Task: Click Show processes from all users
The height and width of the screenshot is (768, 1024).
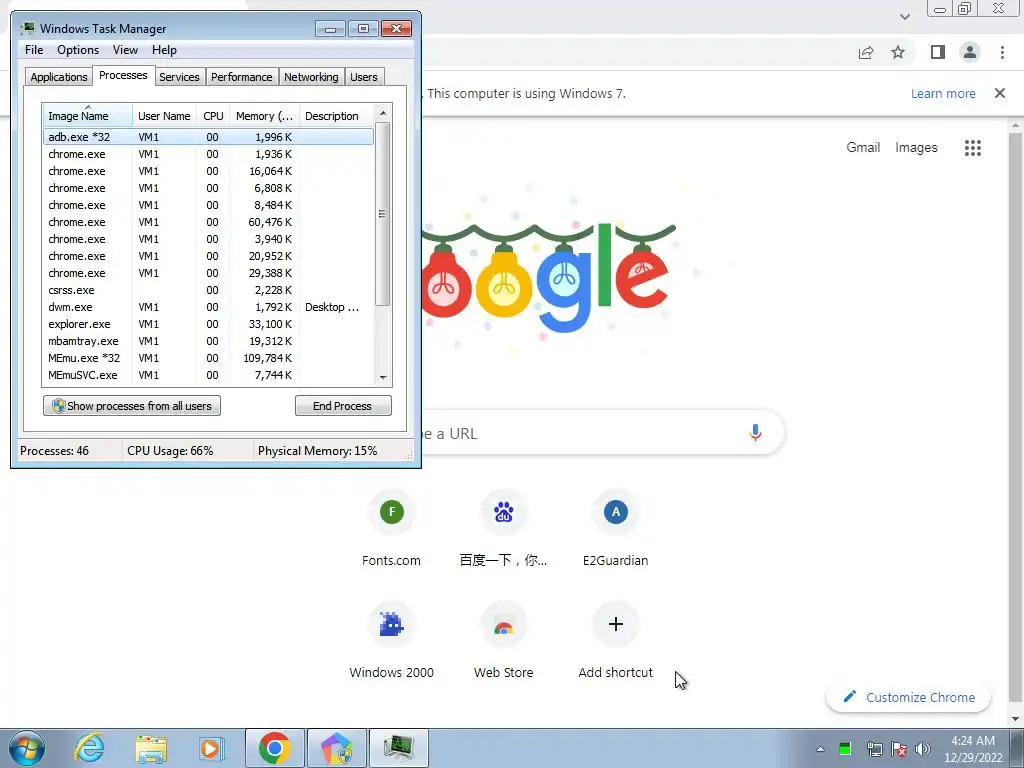Action: click(x=132, y=406)
